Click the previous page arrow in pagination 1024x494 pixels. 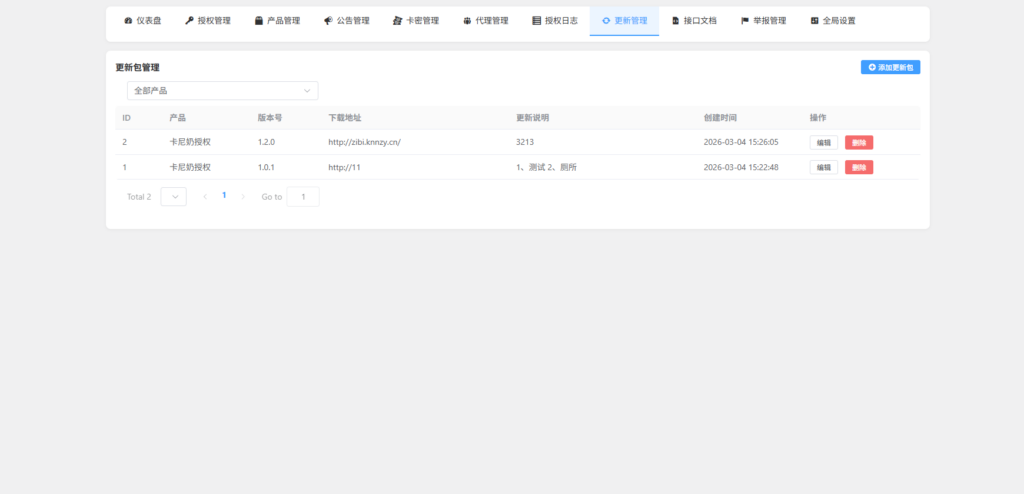pos(205,197)
